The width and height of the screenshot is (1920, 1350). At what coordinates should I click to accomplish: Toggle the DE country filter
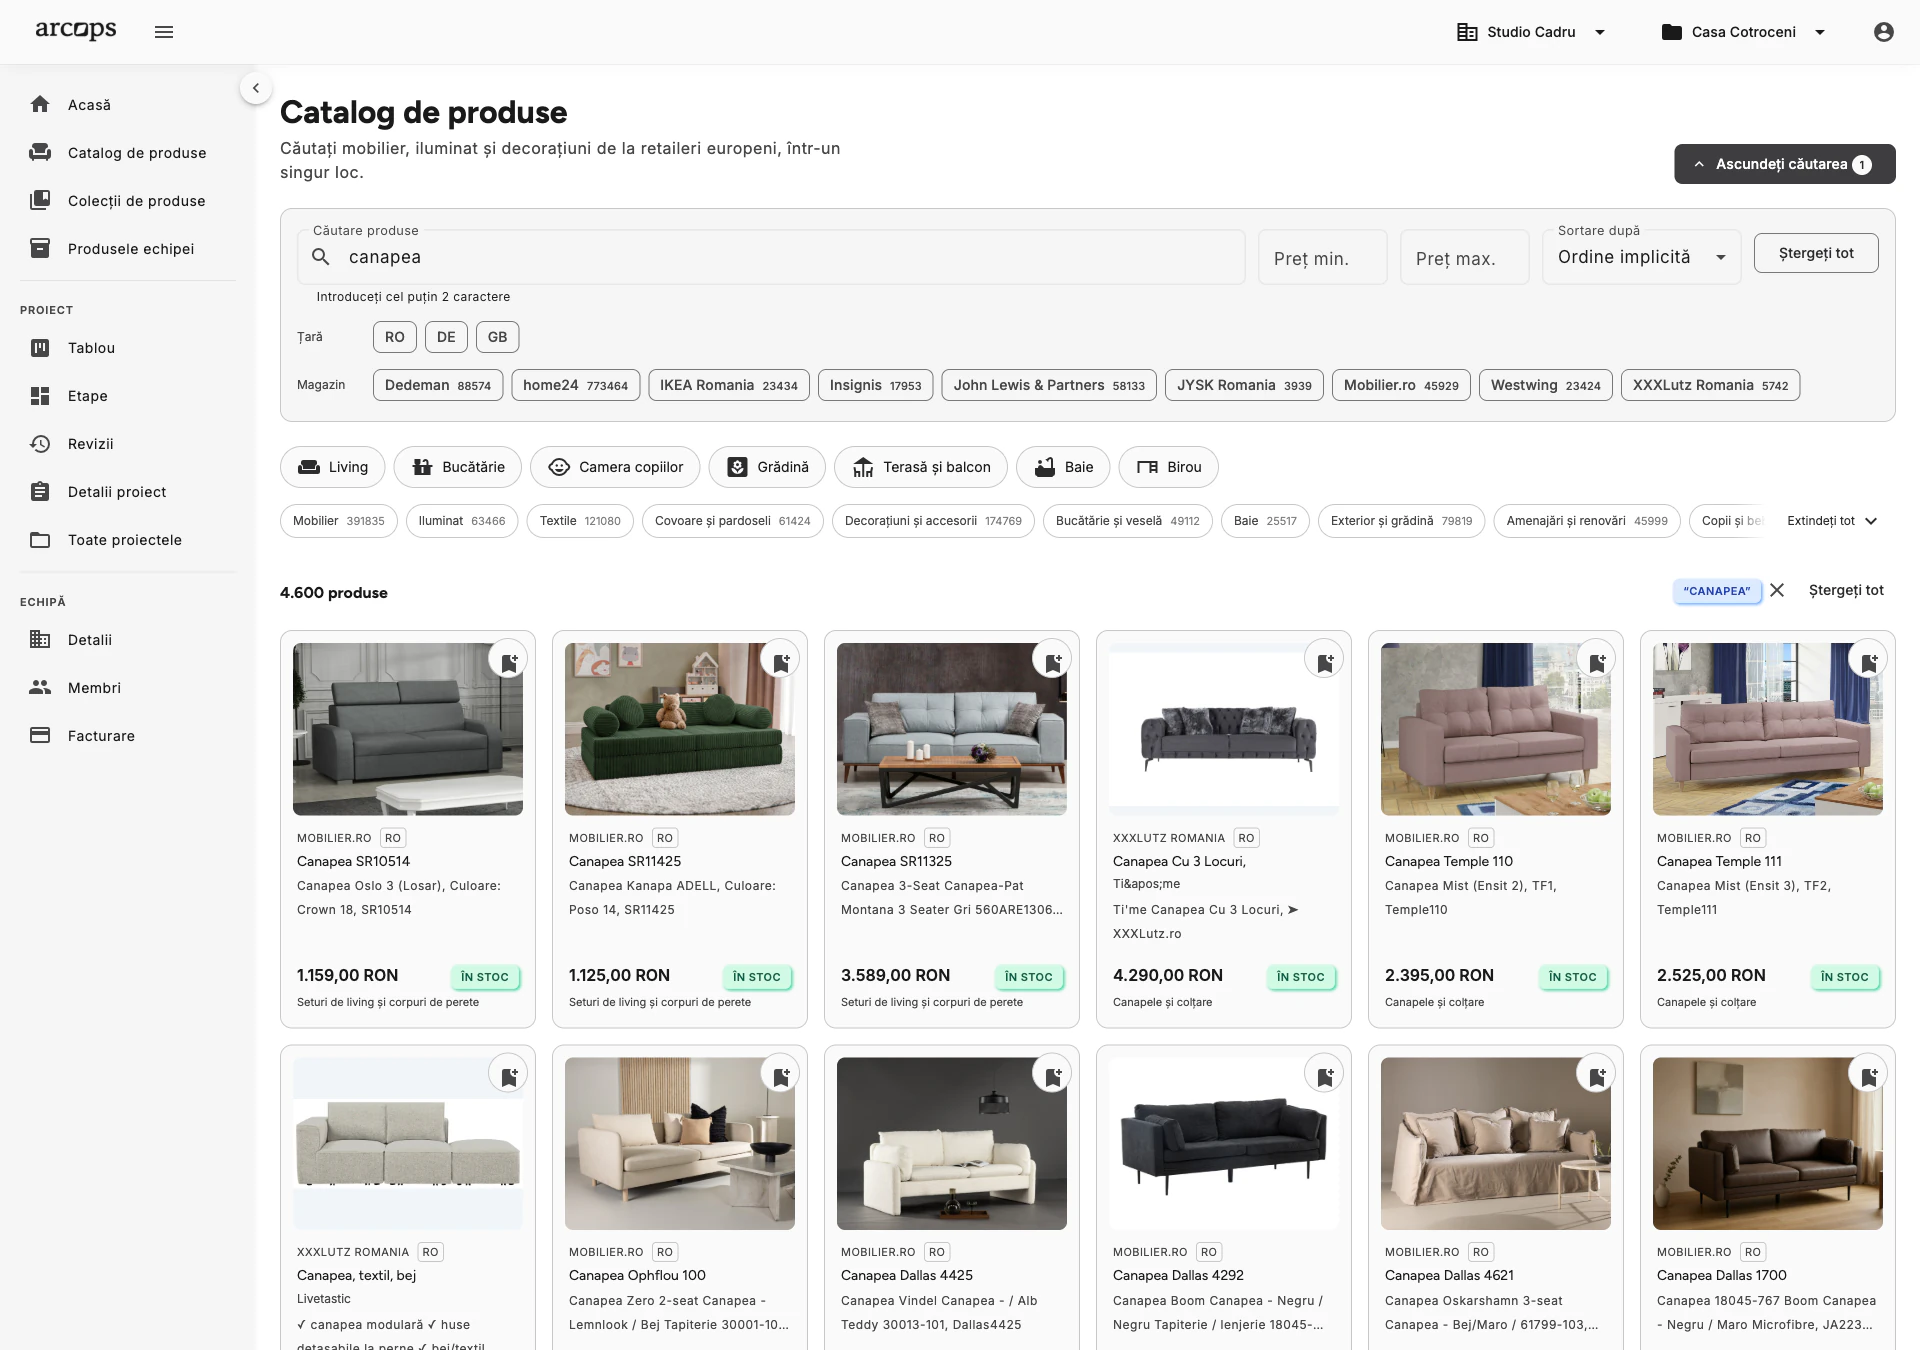pyautogui.click(x=446, y=337)
